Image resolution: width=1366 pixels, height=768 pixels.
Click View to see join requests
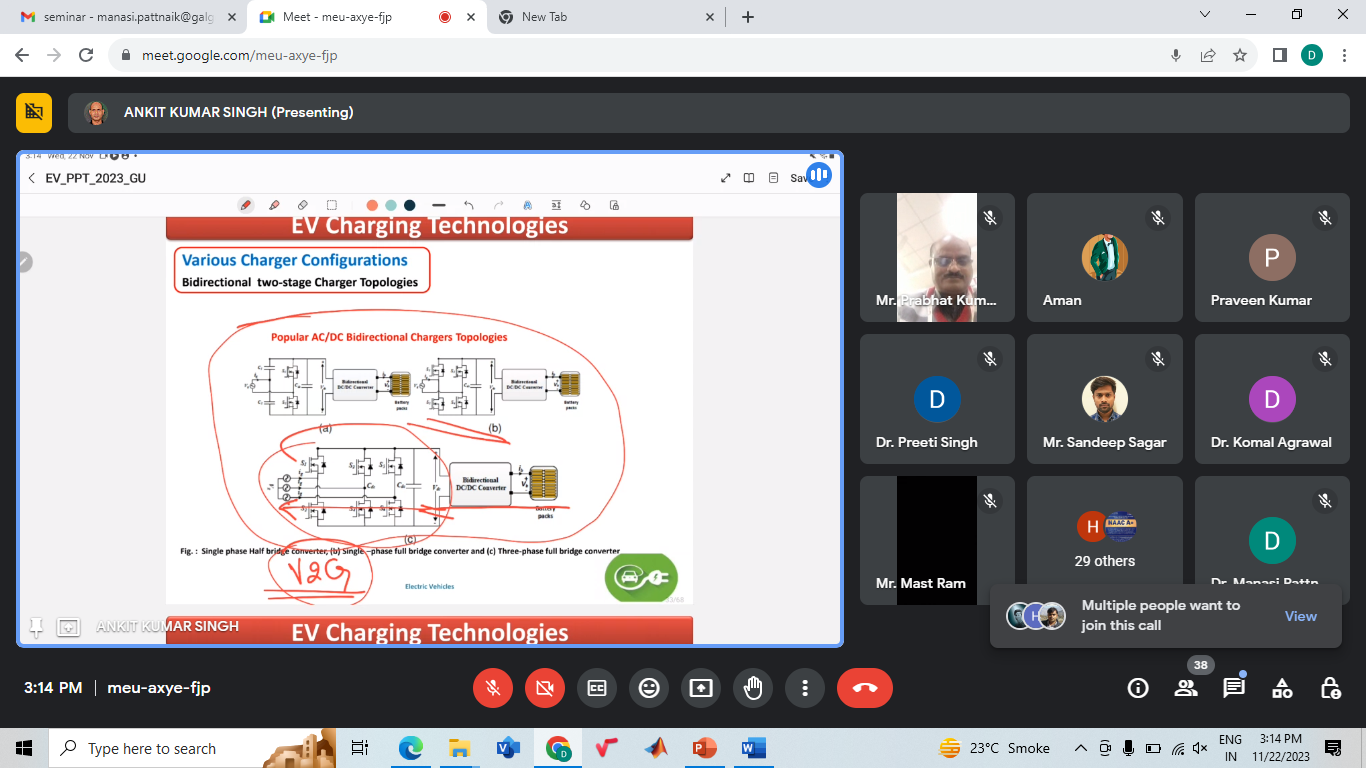1300,616
